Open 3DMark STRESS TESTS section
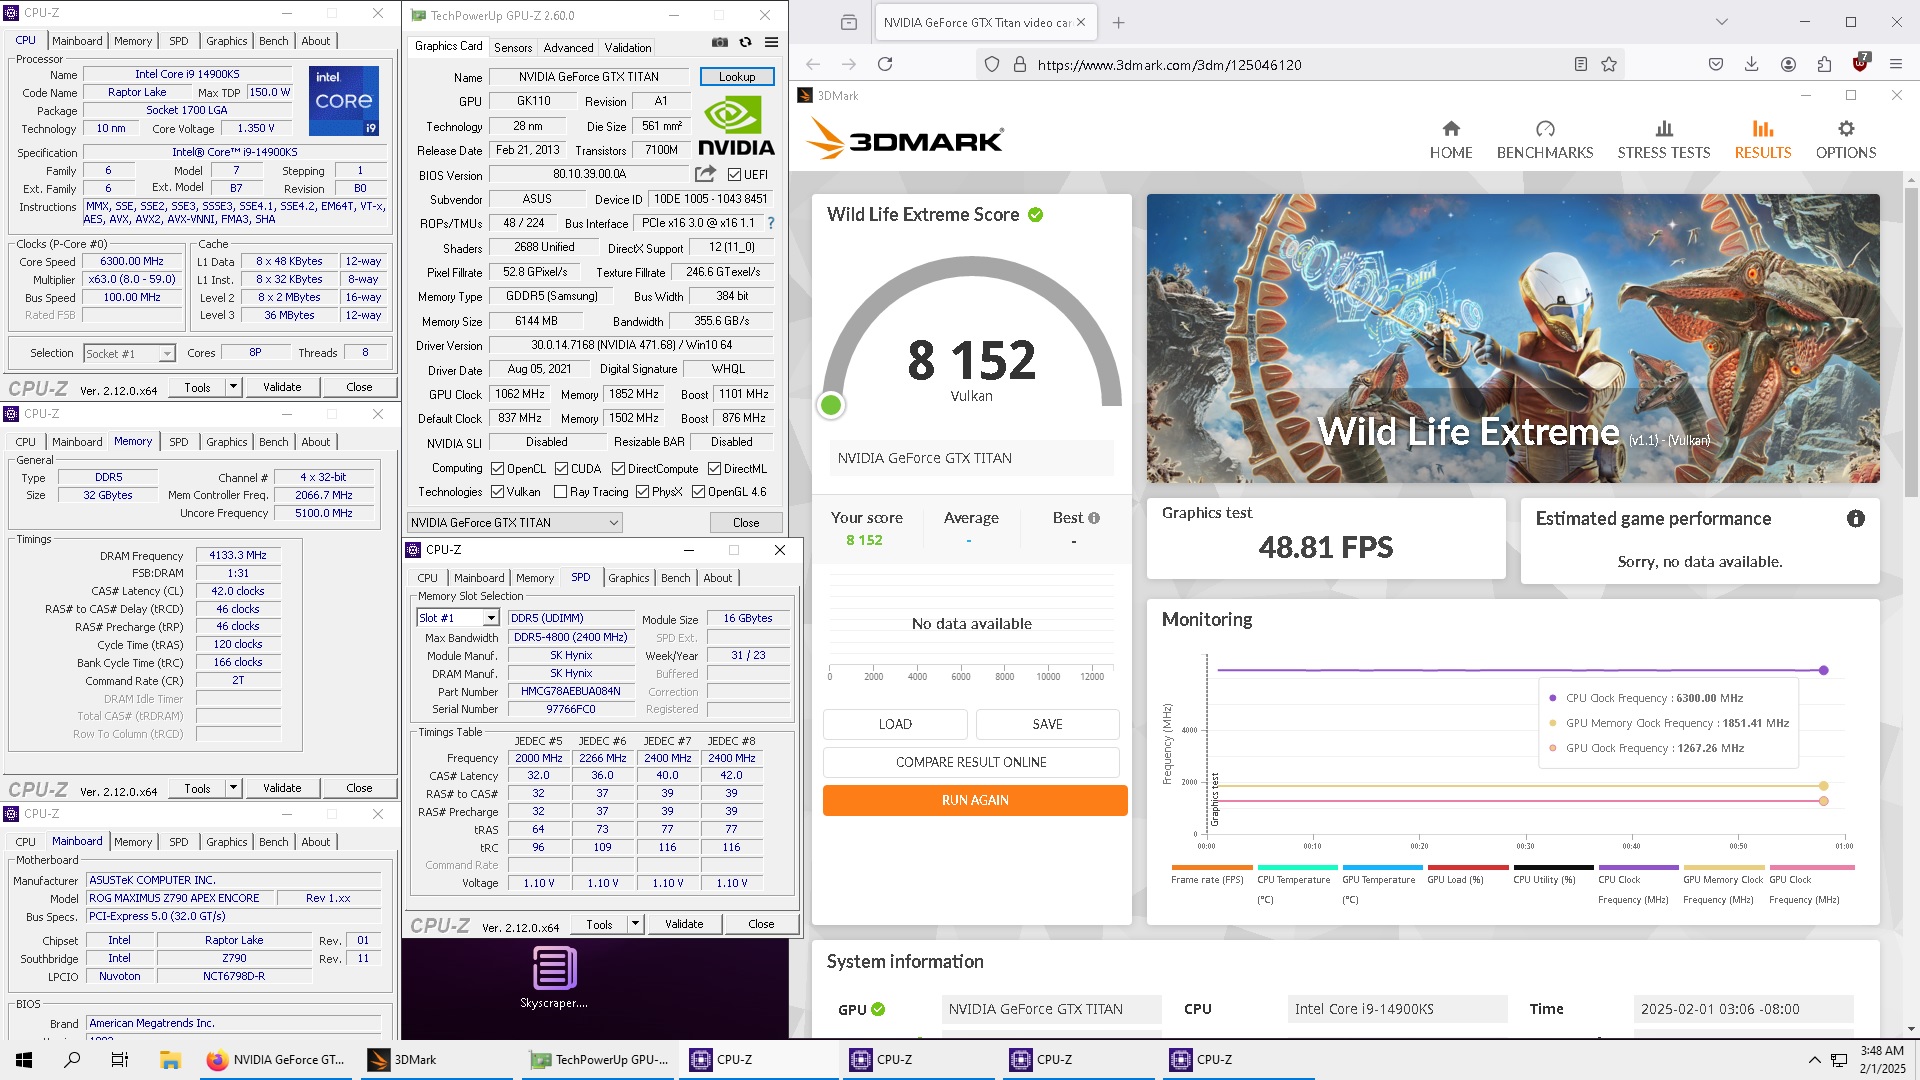The height and width of the screenshot is (1080, 1920). point(1664,140)
